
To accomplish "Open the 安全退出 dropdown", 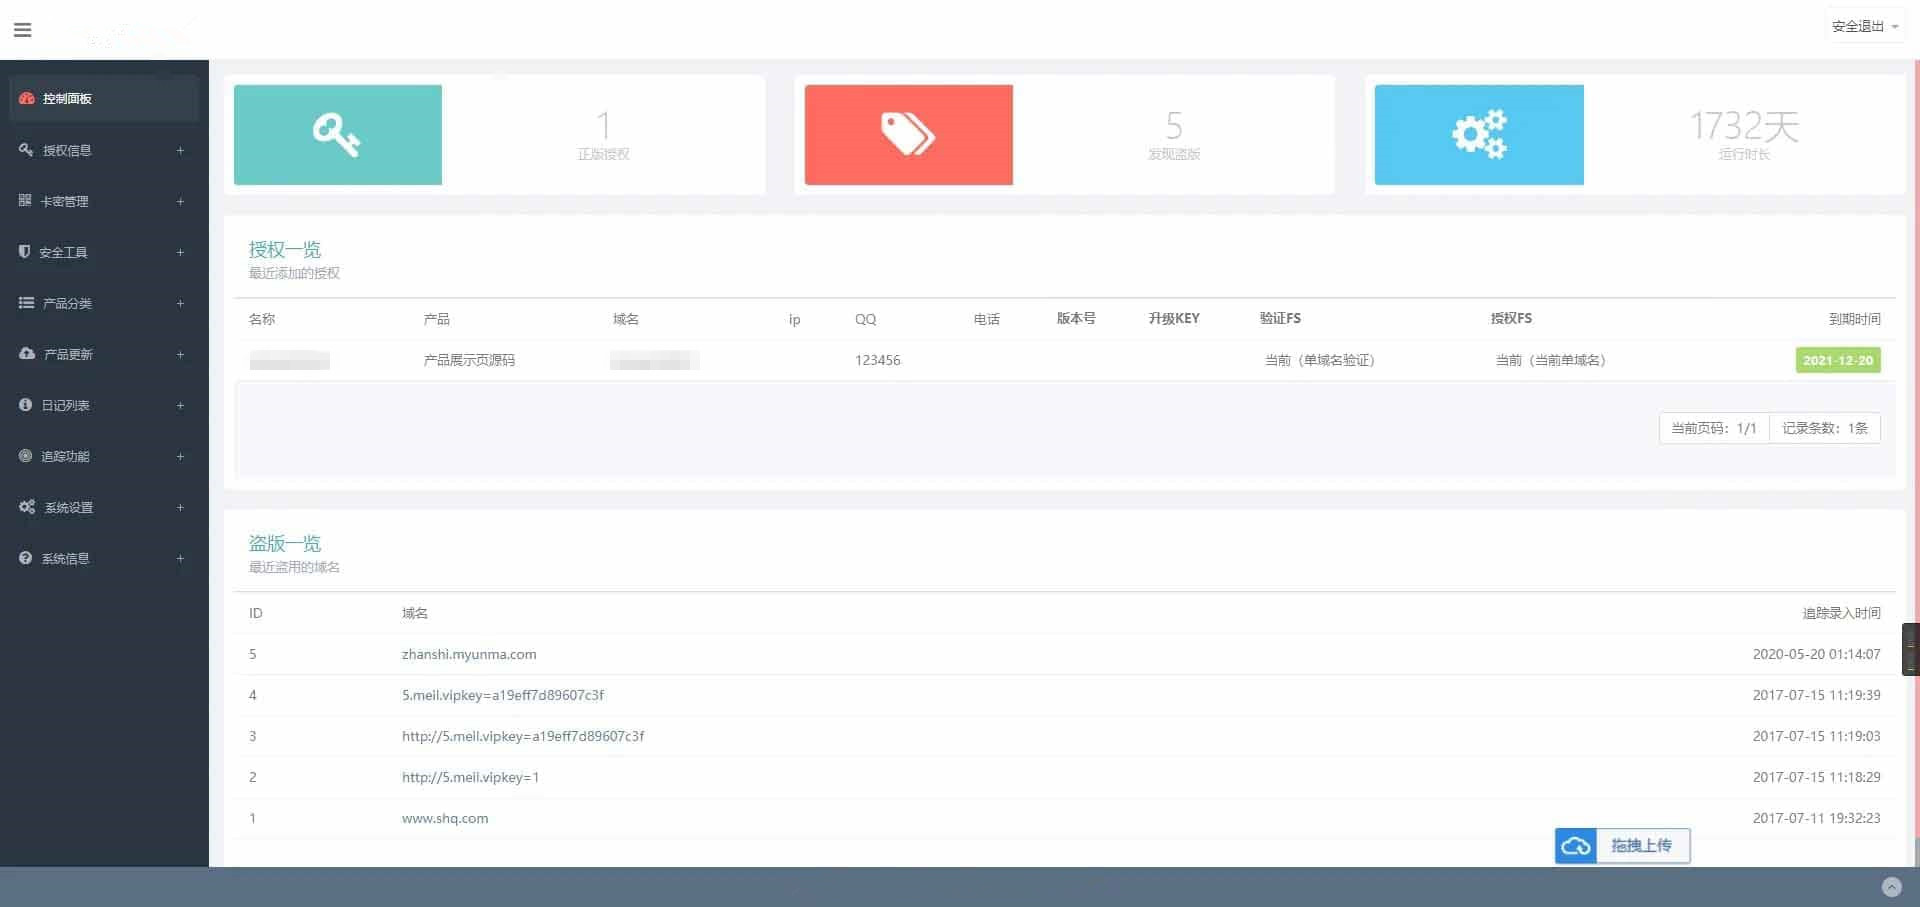I will 1864,27.
